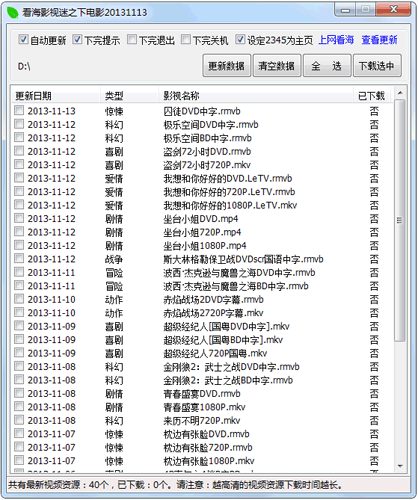
Task: Enable the 下完关机 checkbox
Action: pyautogui.click(x=186, y=40)
